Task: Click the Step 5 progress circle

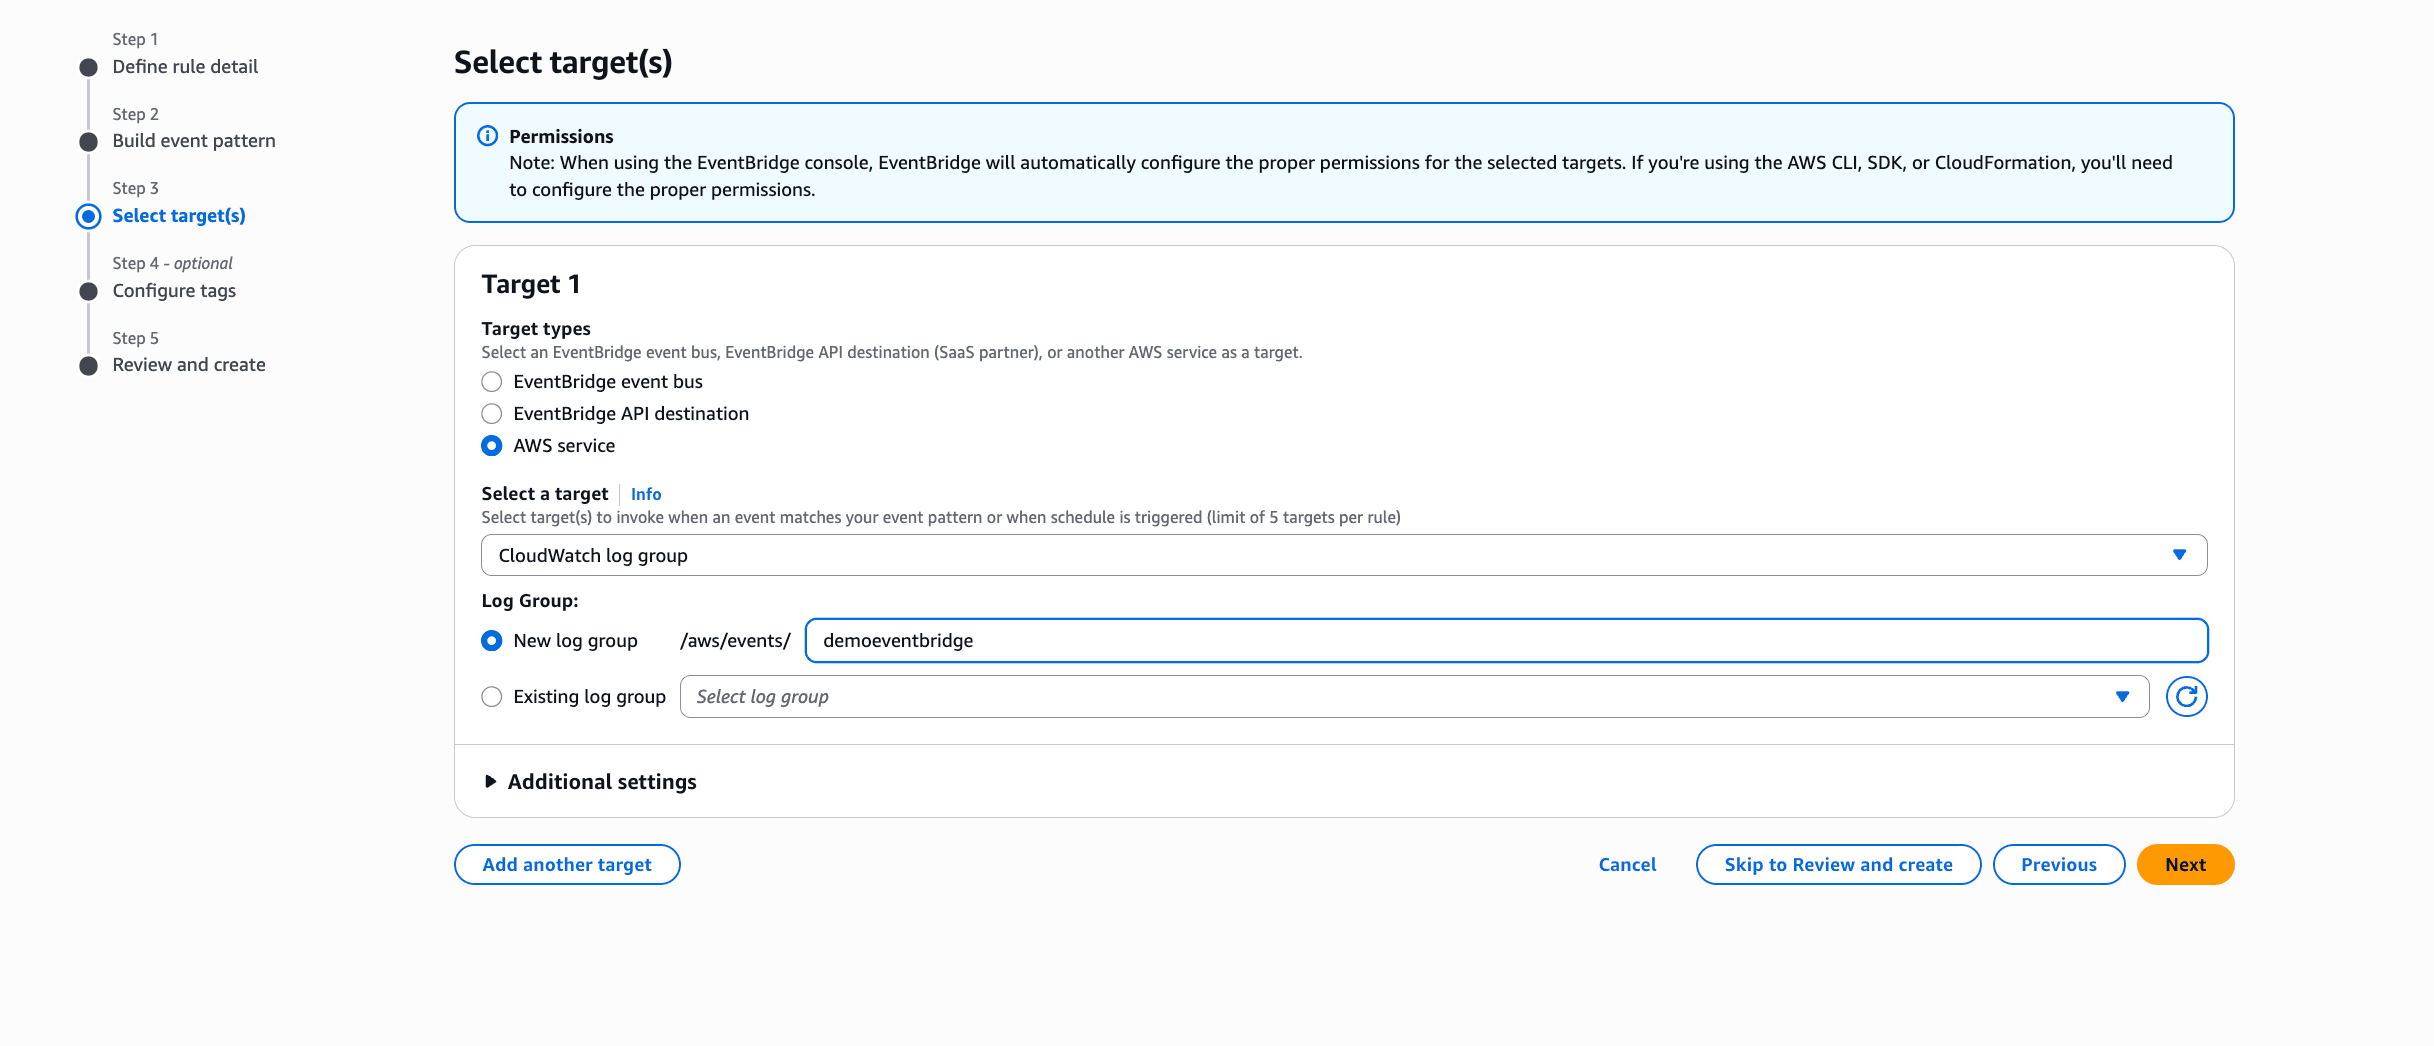Action: pyautogui.click(x=89, y=365)
